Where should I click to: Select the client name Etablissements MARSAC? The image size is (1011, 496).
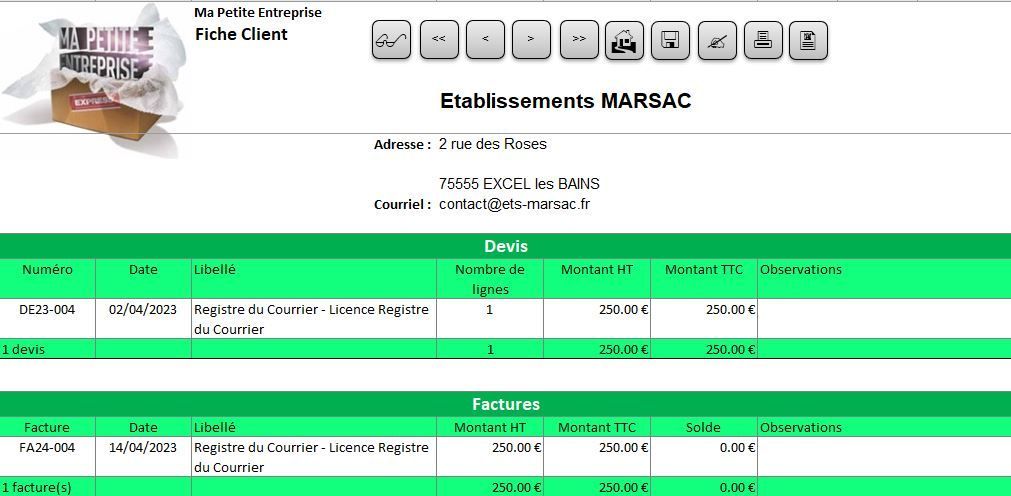(x=565, y=101)
